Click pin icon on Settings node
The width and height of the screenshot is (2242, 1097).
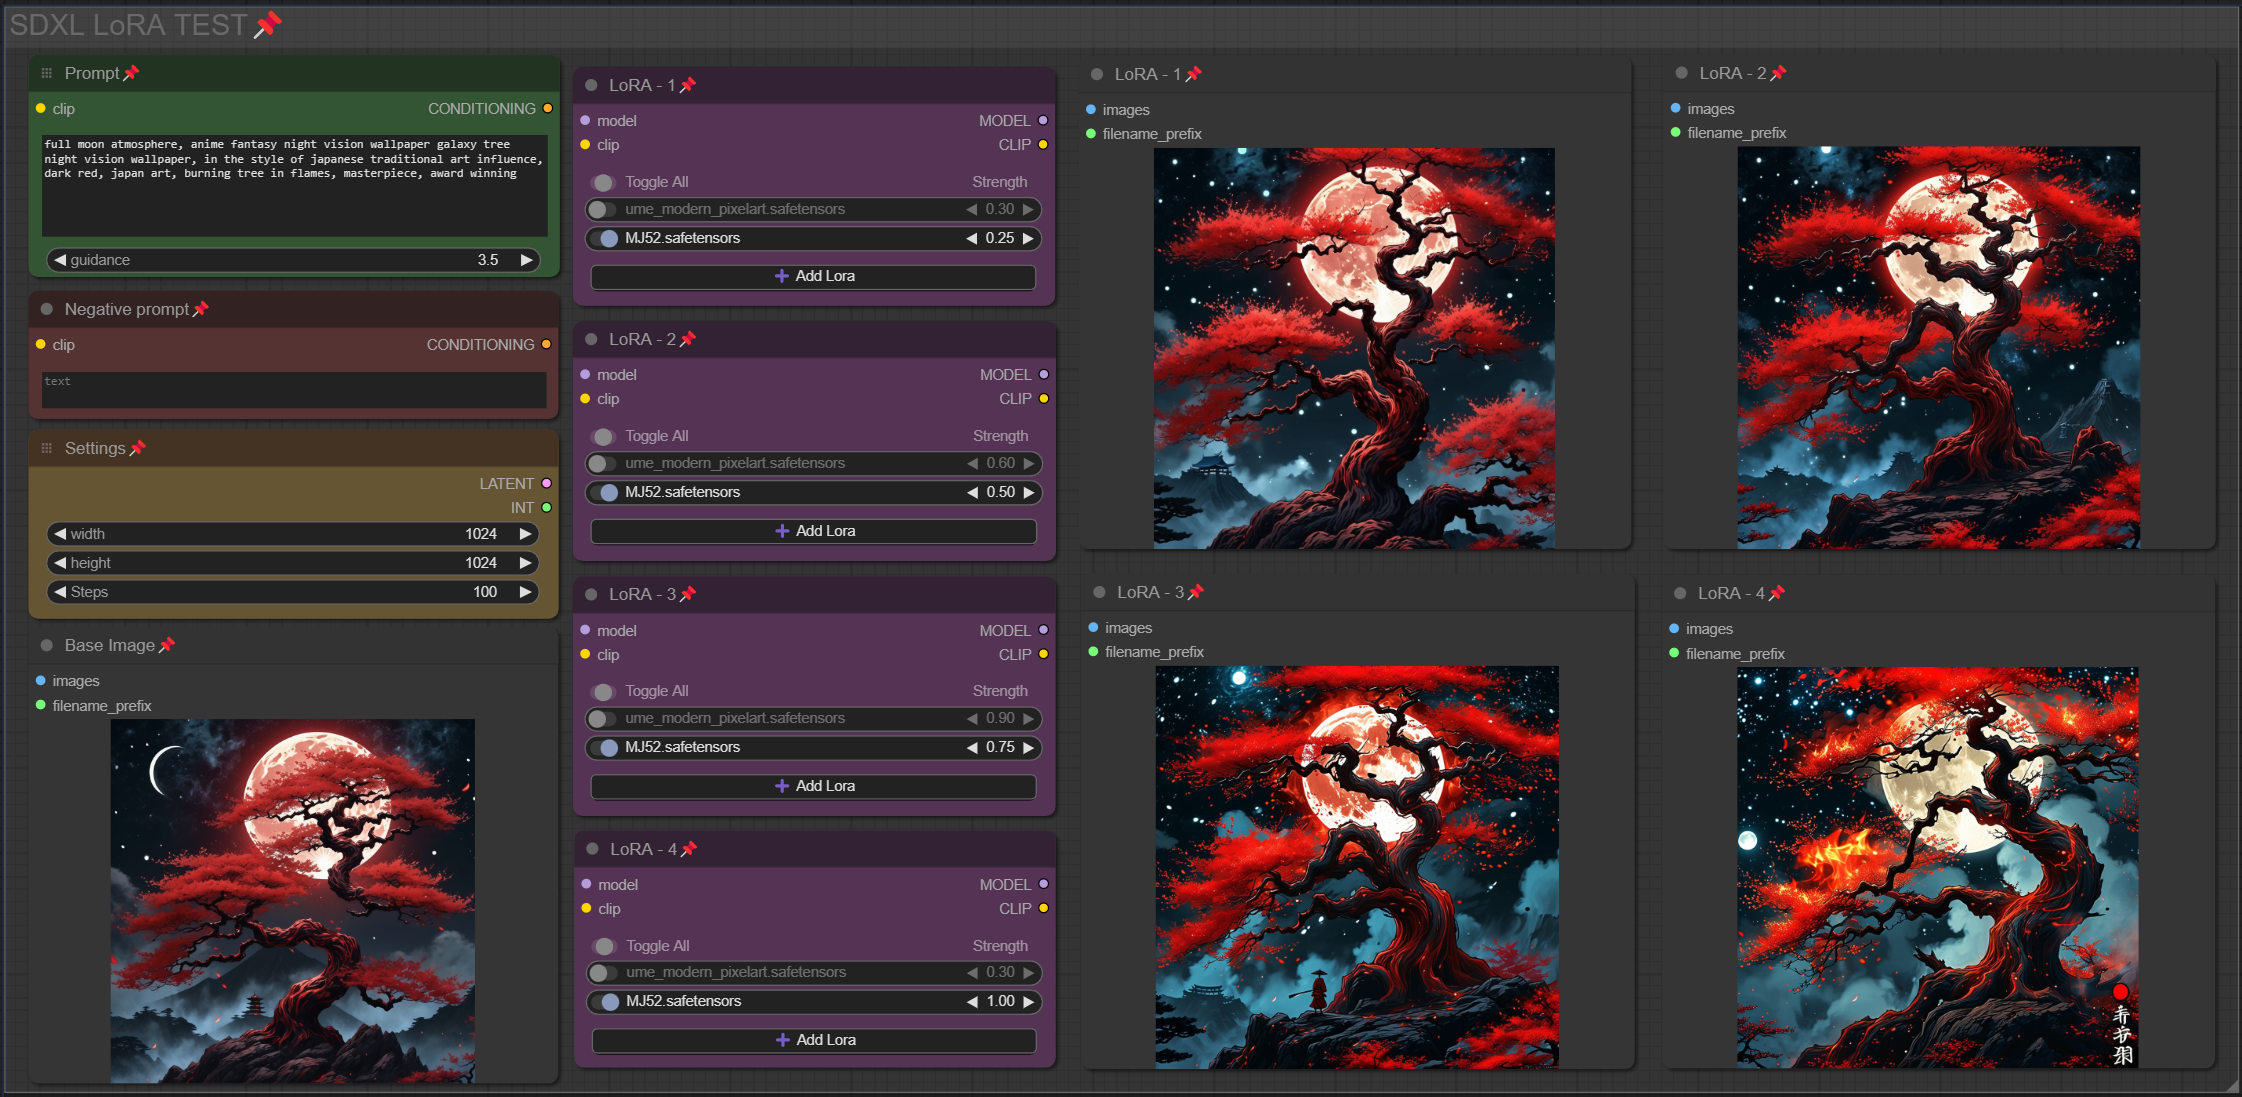pos(138,448)
